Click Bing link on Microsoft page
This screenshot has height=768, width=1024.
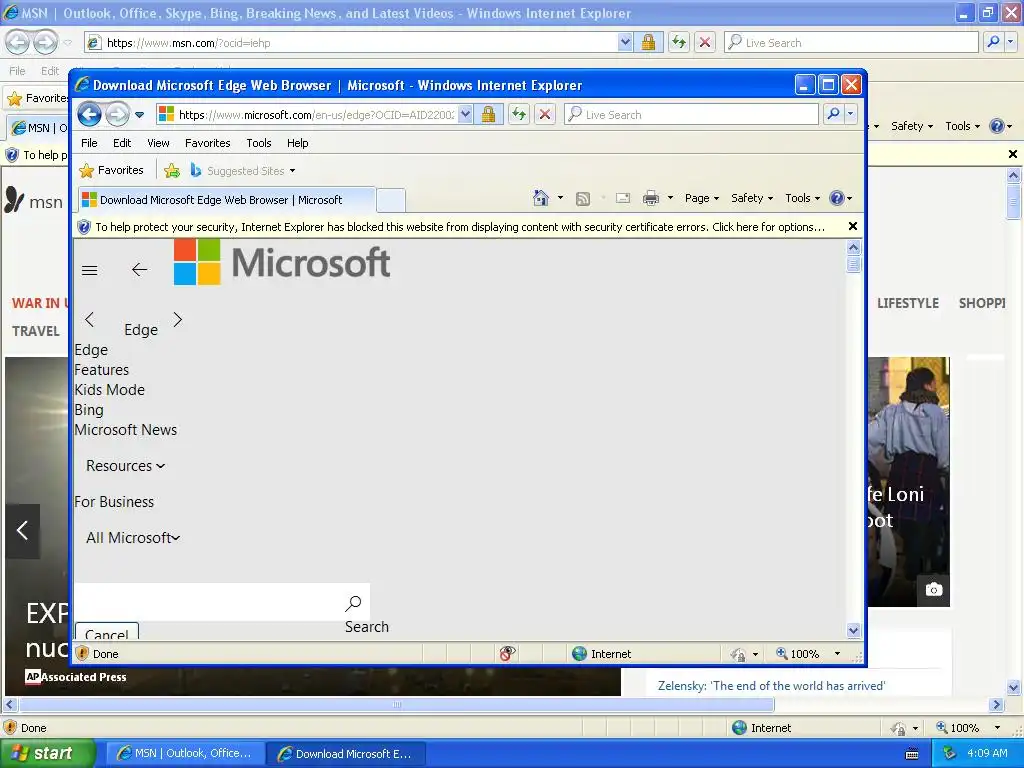coord(89,410)
